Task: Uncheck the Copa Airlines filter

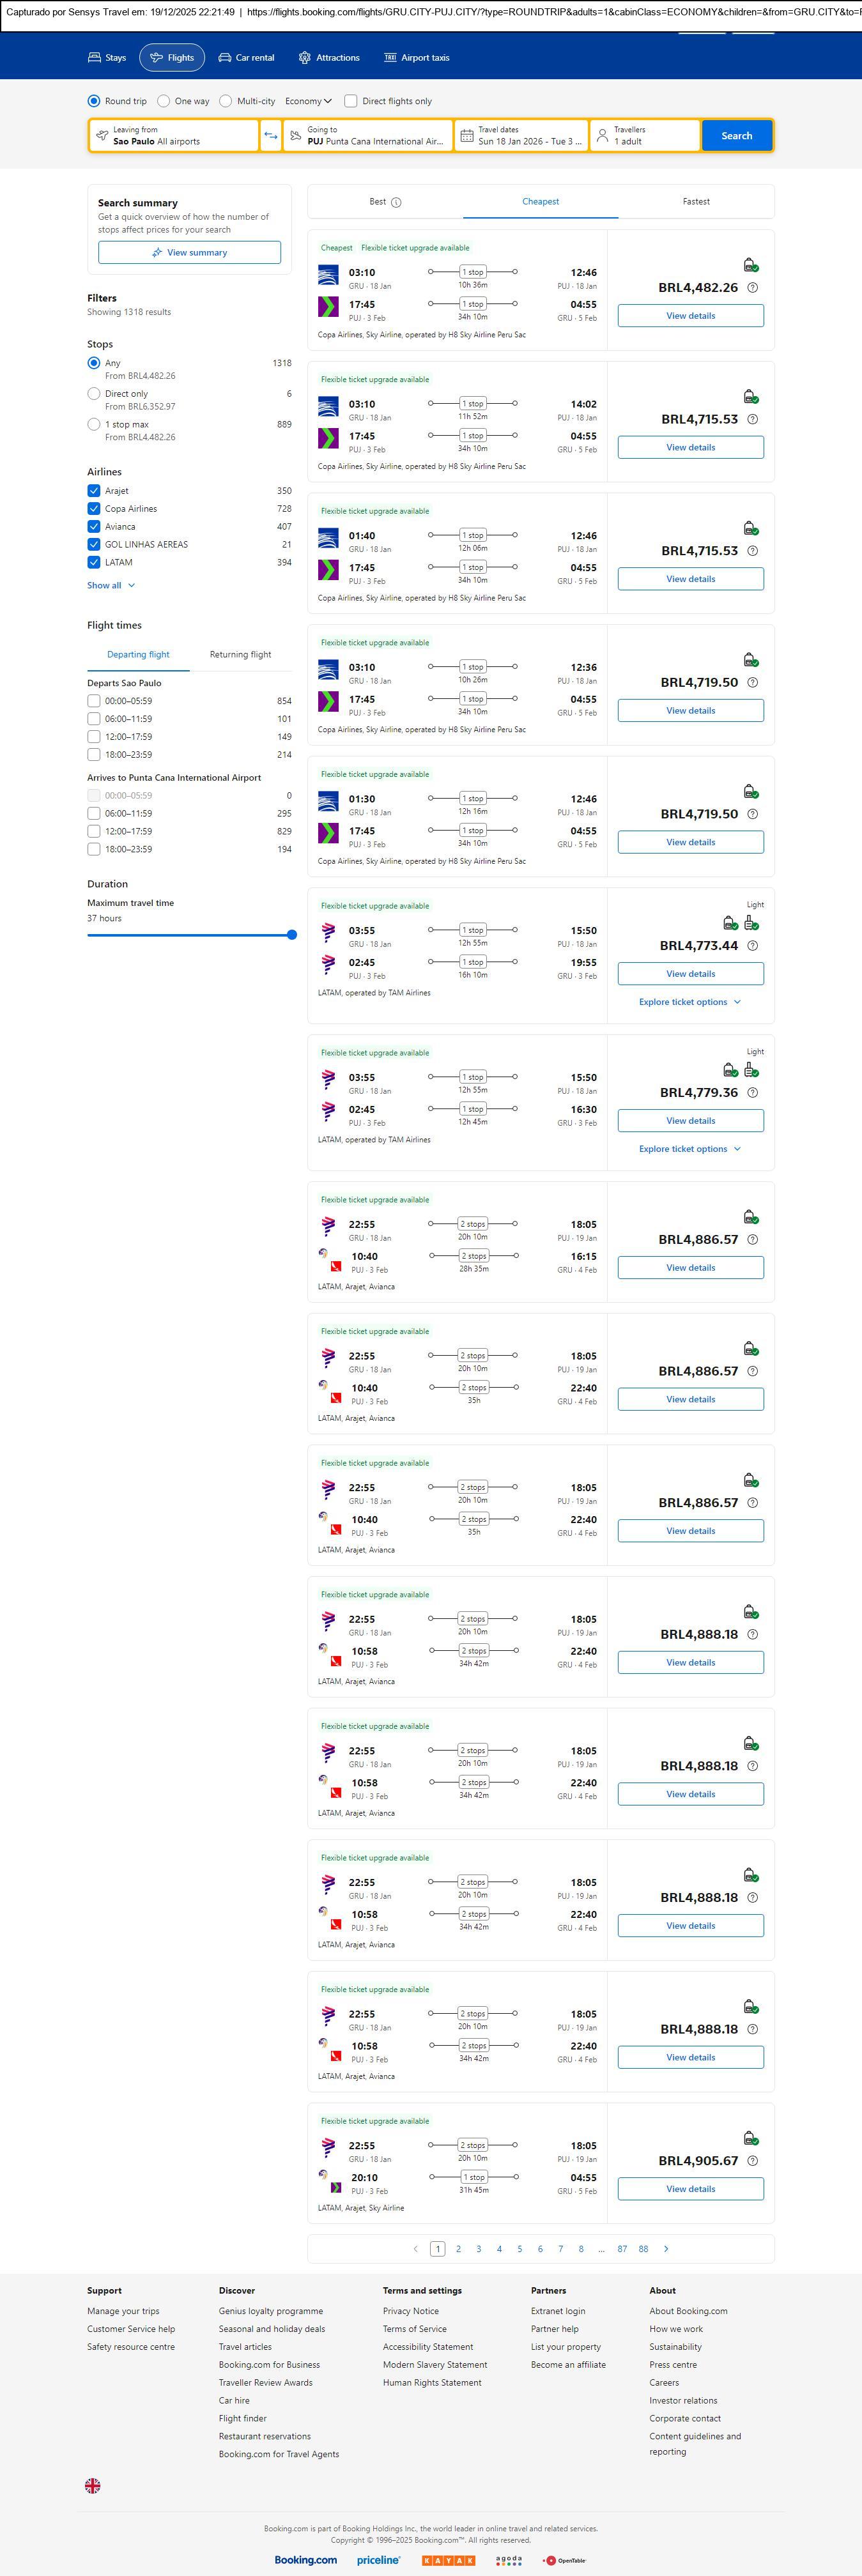Action: pyautogui.click(x=94, y=509)
